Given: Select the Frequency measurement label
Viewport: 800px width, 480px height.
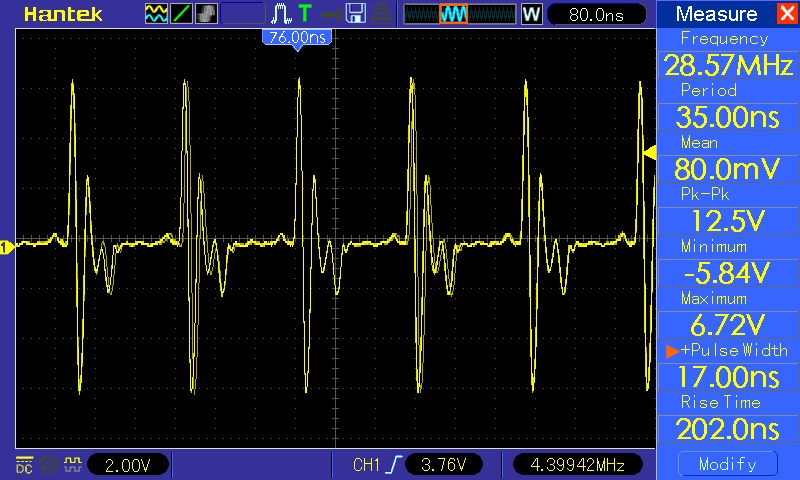Looking at the screenshot, I should pos(724,39).
